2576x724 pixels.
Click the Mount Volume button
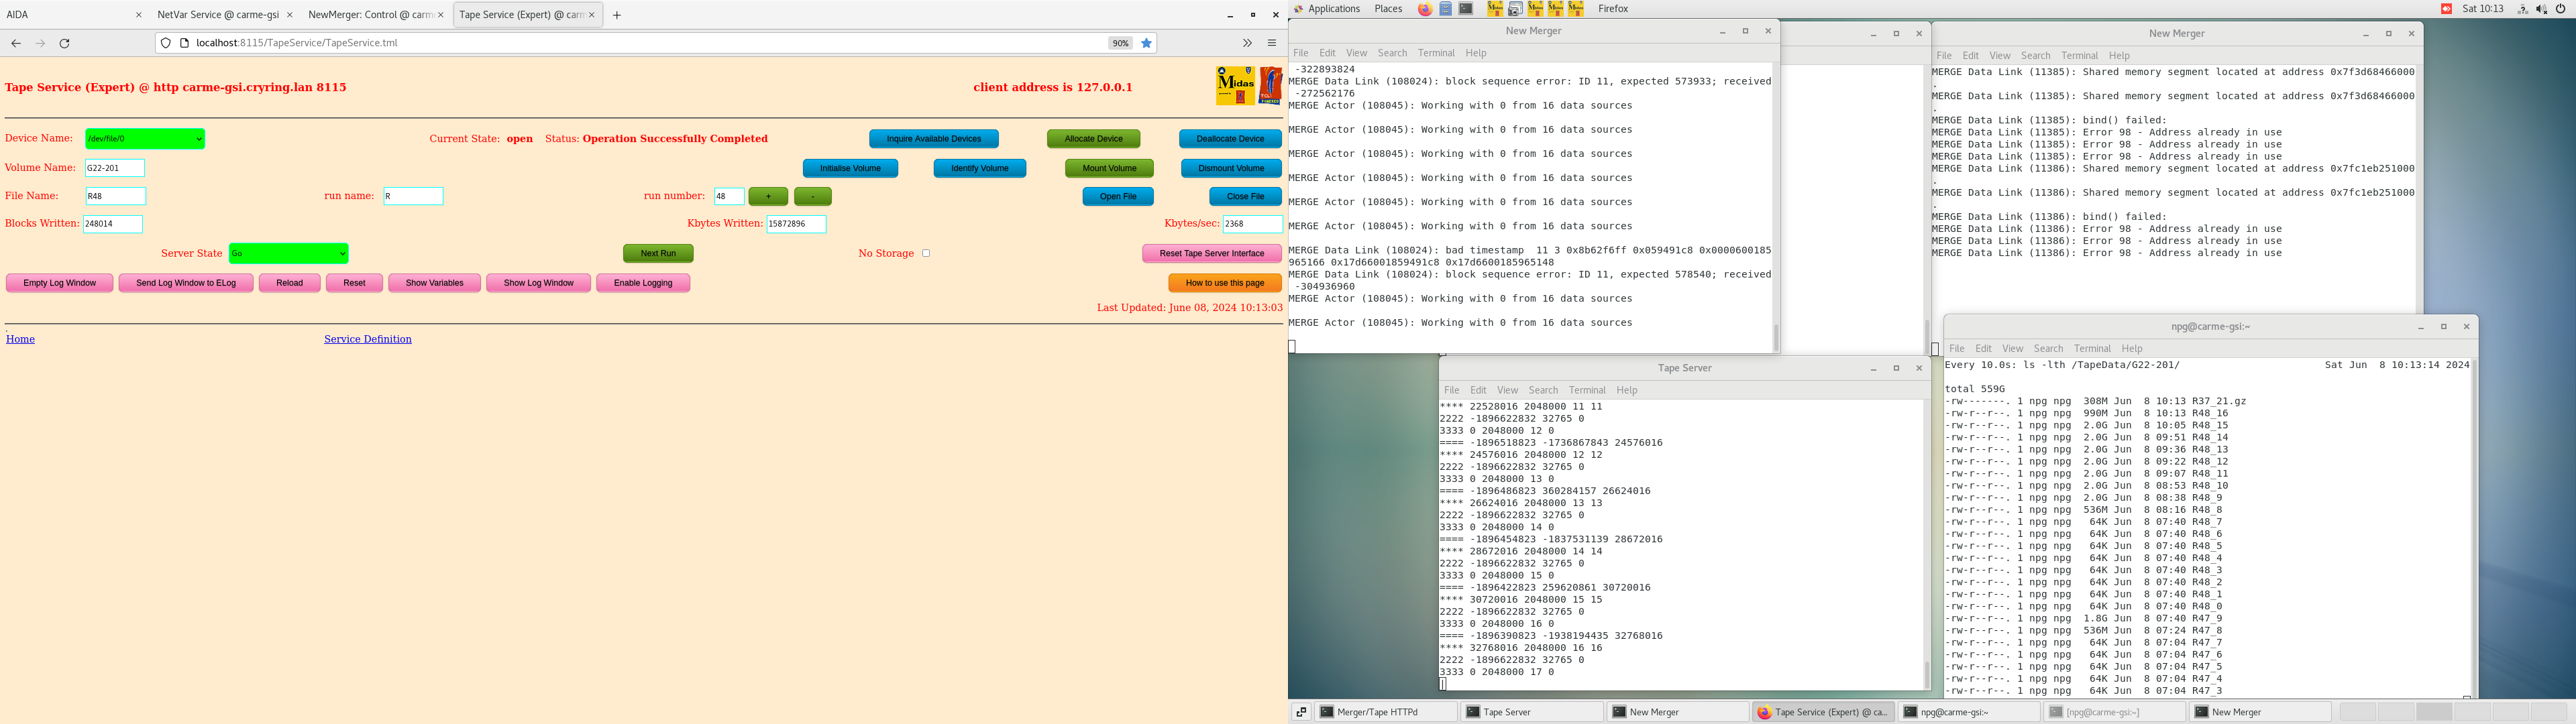(1109, 168)
